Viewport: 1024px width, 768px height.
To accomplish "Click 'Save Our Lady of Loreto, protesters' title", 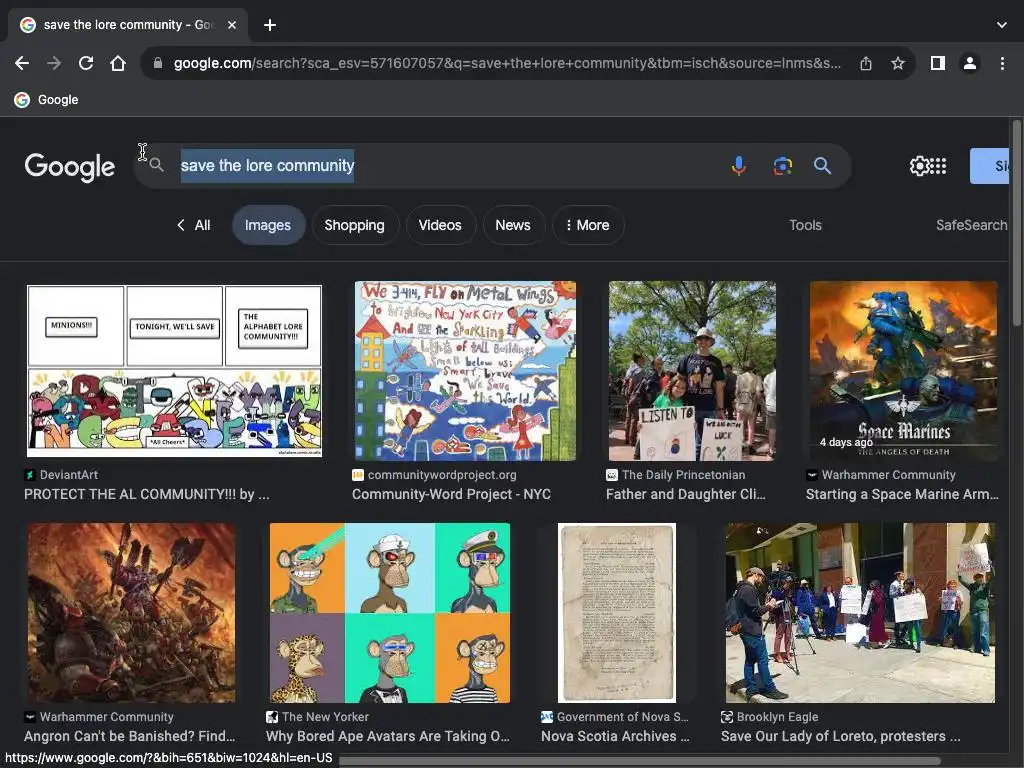I will (840, 736).
